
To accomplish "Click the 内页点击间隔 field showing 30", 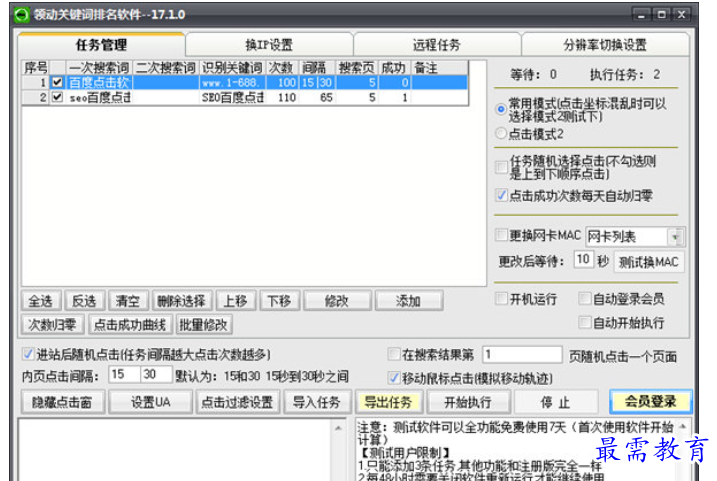I will click(156, 374).
